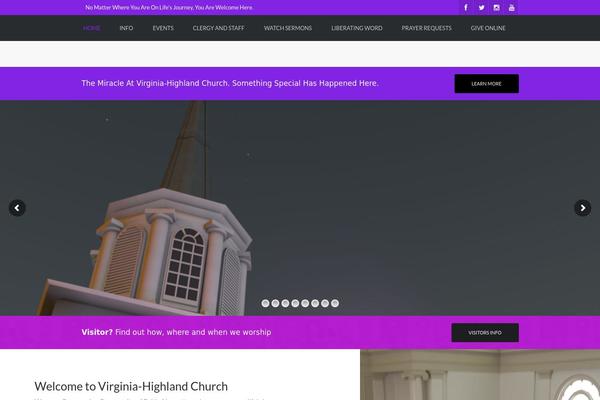Jump to fifth slide dot
The width and height of the screenshot is (600, 400).
click(305, 303)
